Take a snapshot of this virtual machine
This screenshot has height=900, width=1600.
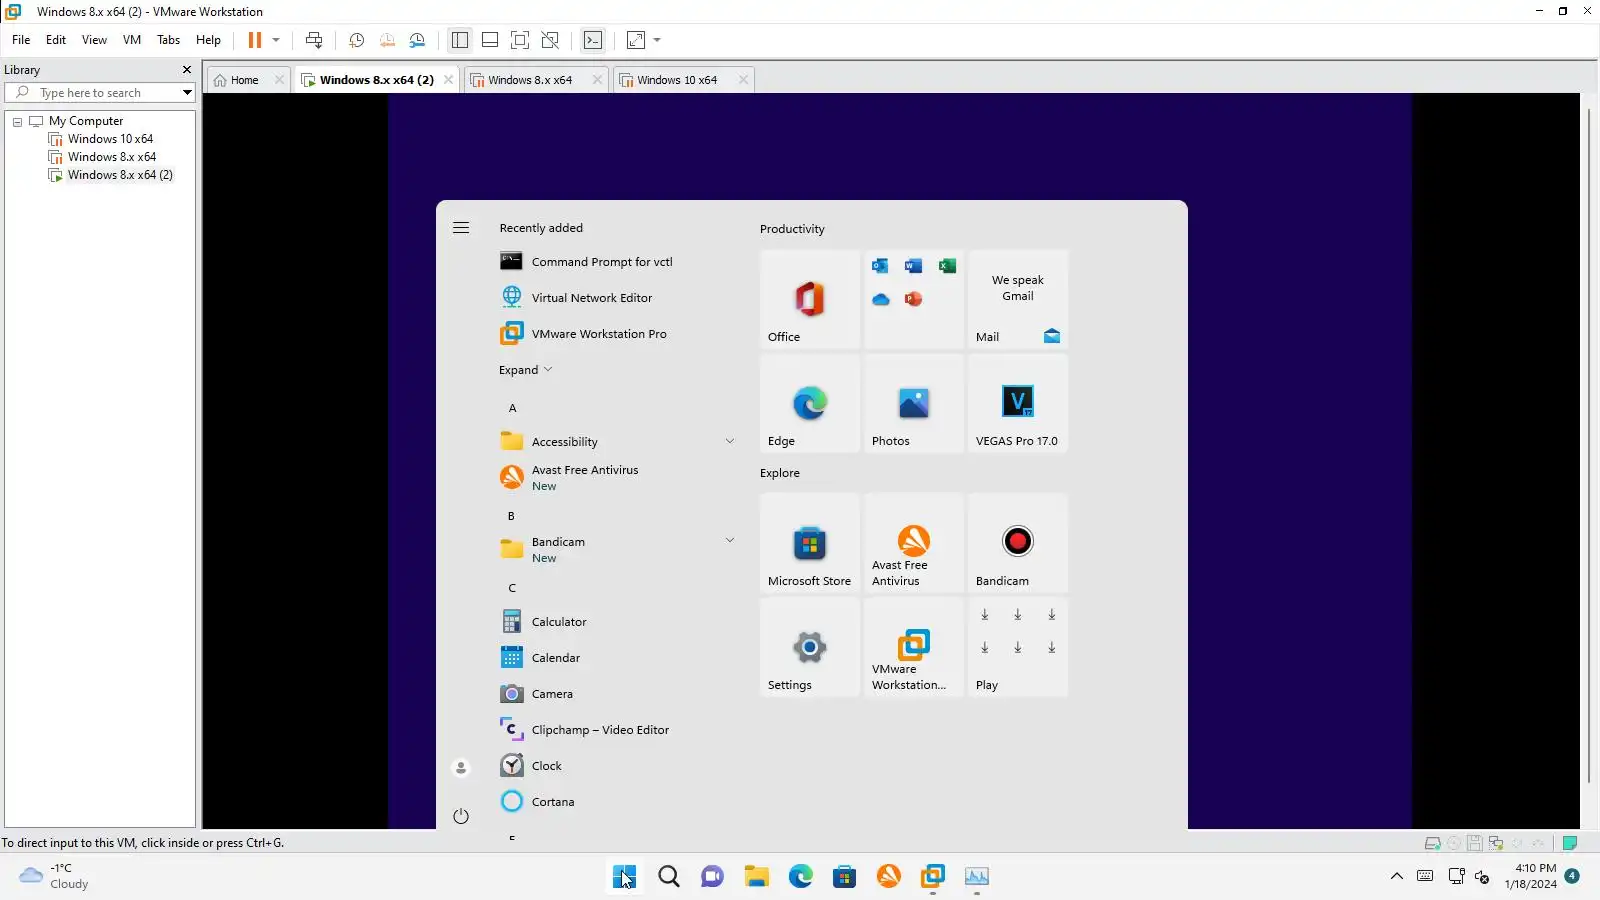tap(356, 40)
